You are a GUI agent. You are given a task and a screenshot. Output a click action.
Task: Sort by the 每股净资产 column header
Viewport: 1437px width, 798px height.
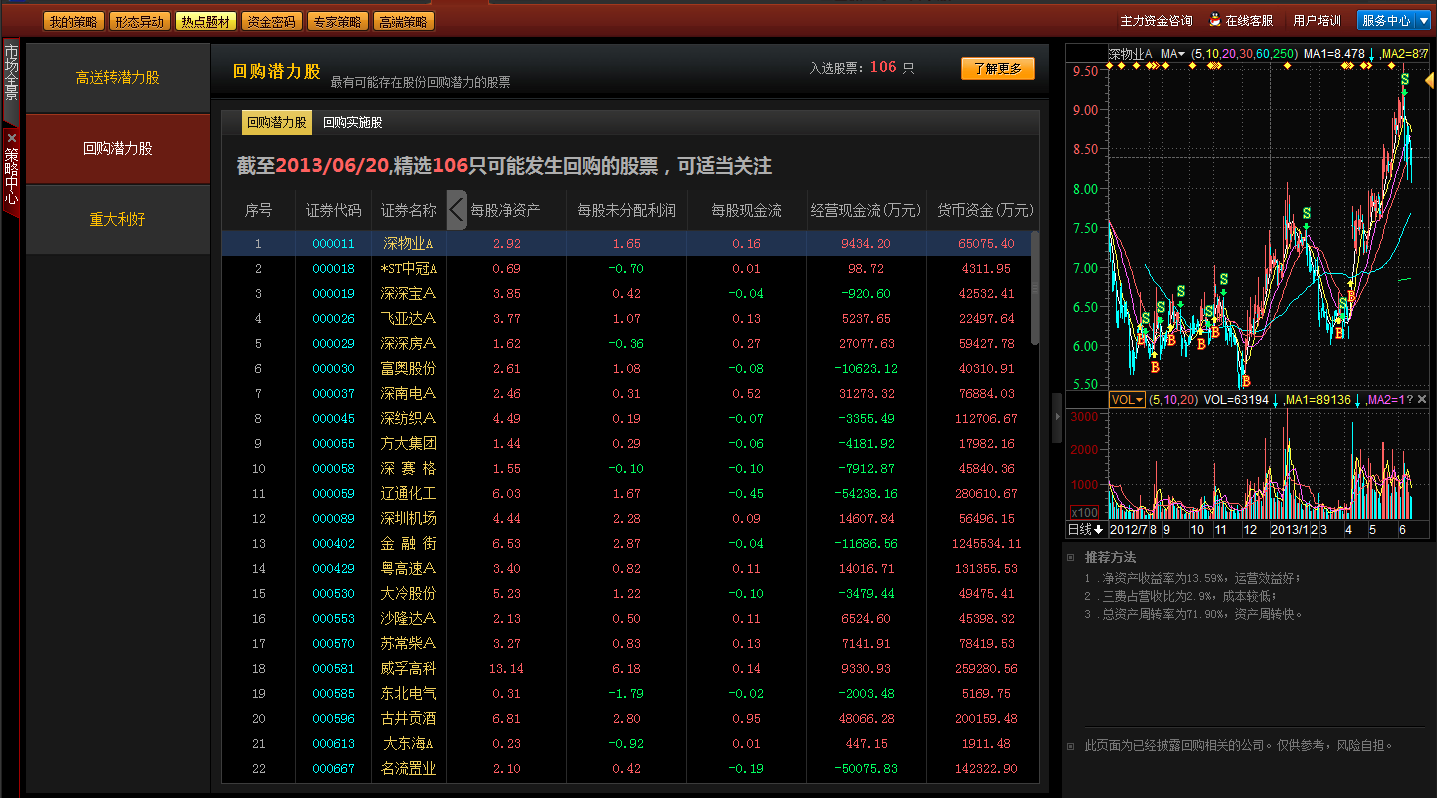click(x=506, y=210)
